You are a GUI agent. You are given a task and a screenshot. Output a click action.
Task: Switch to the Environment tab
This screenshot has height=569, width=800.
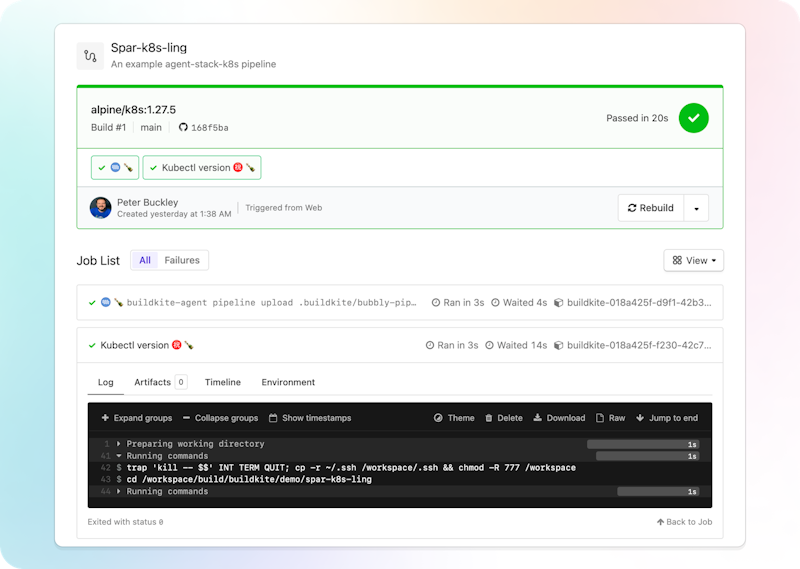point(288,382)
